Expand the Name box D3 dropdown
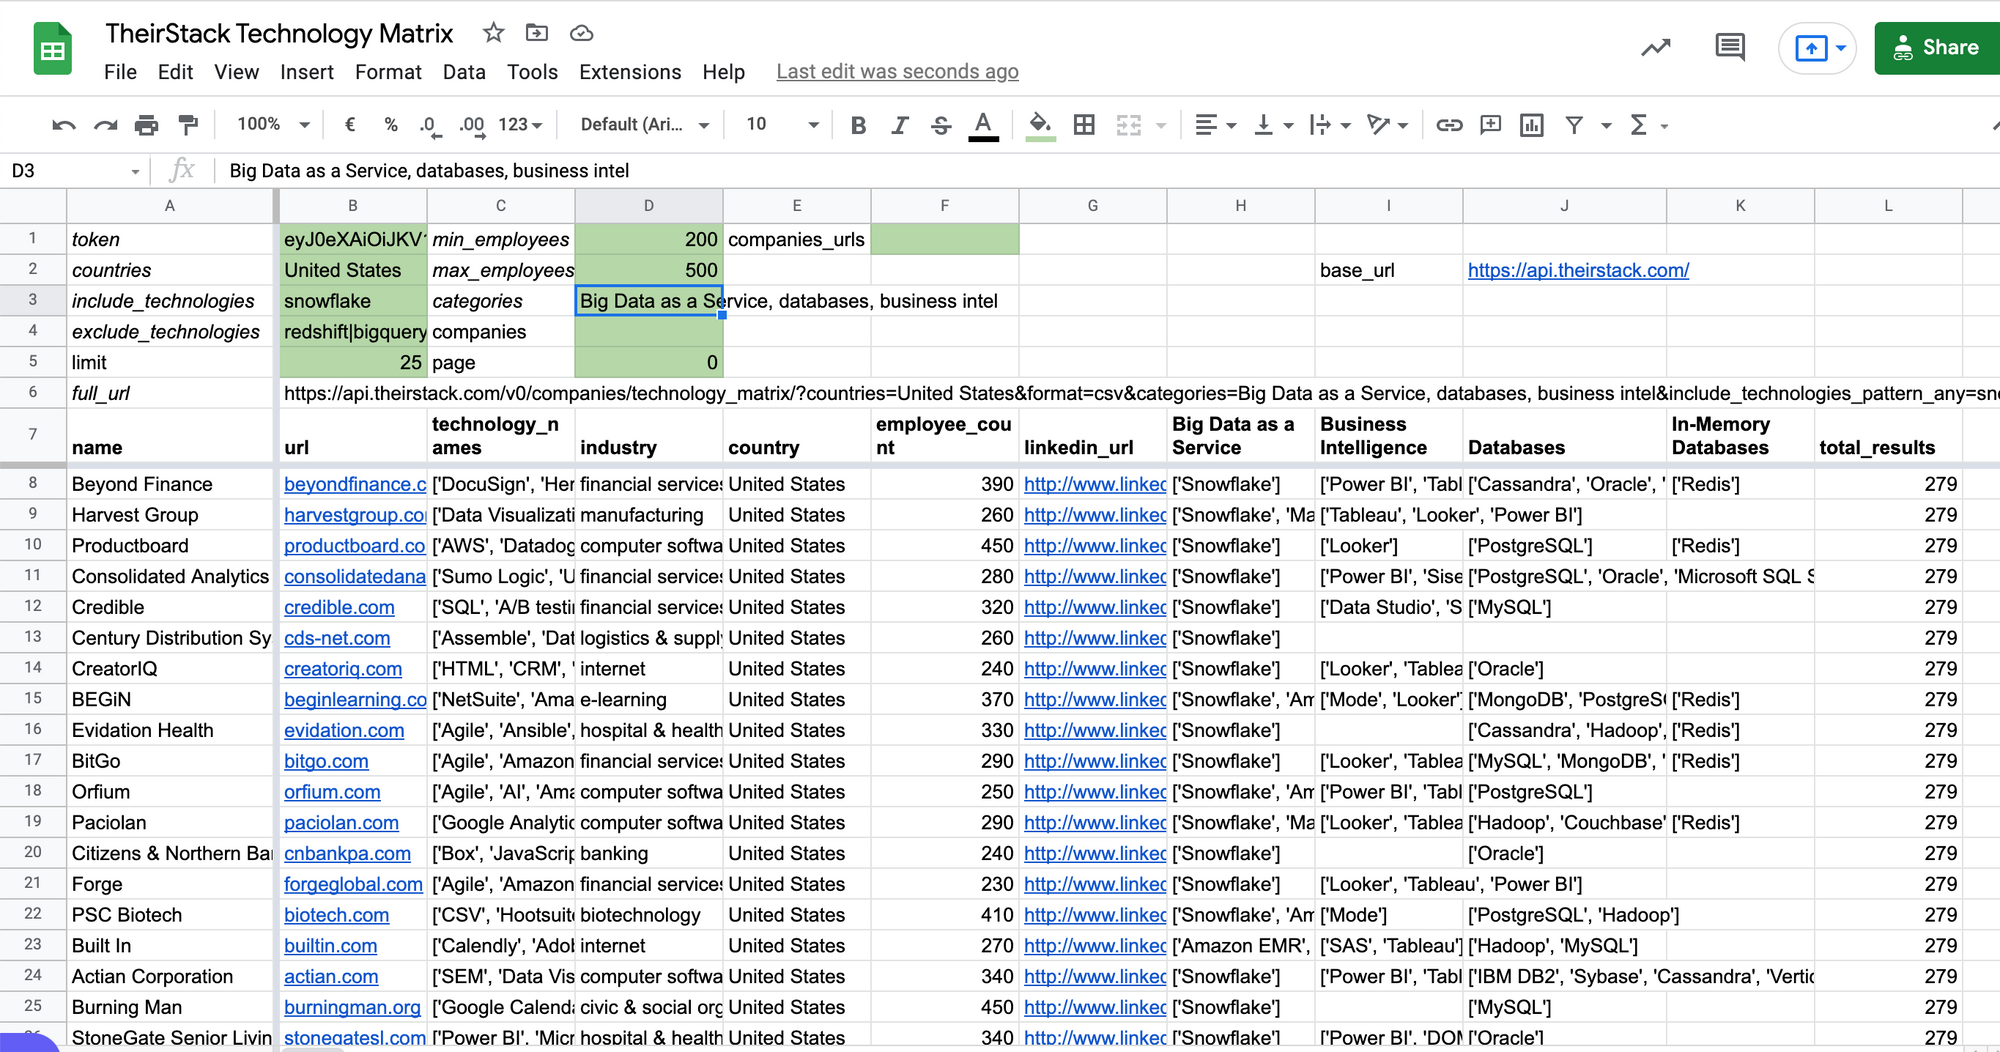 click(x=135, y=172)
